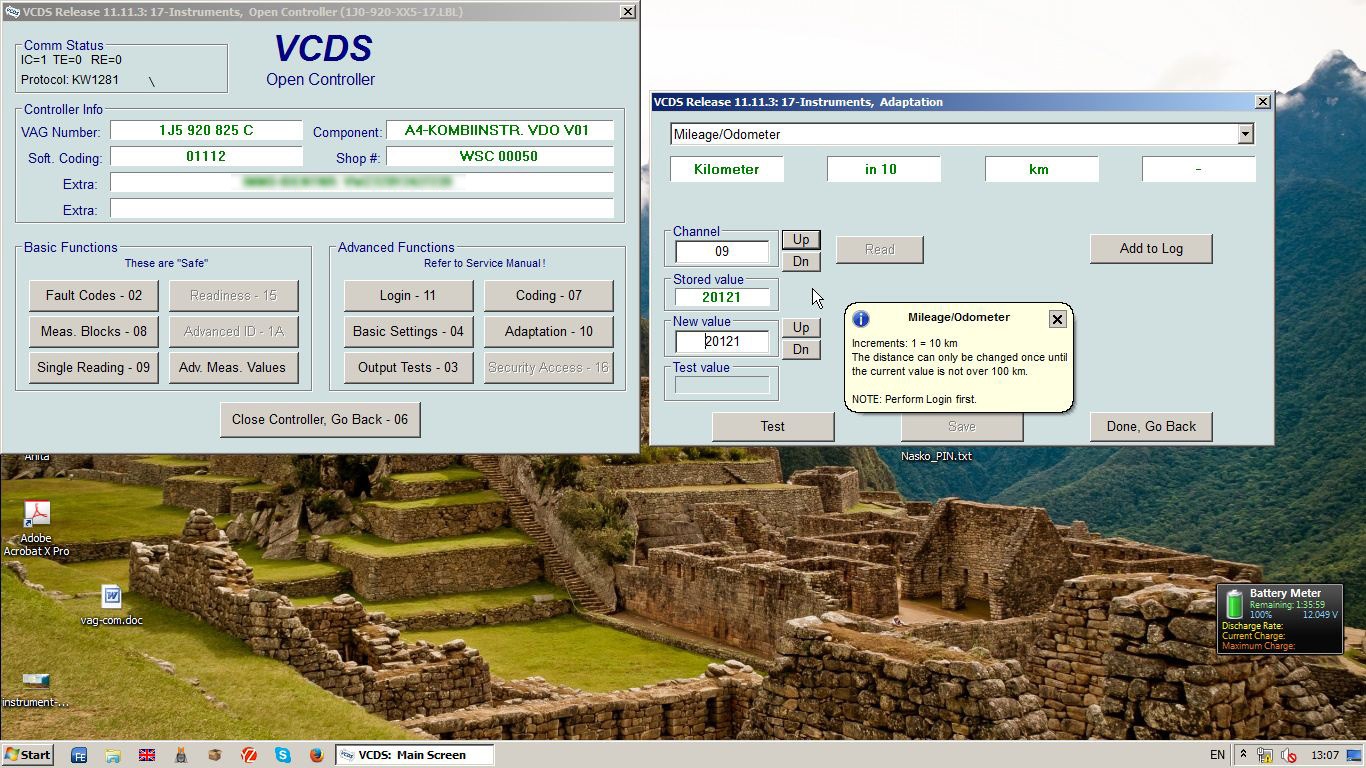Open Skype from the taskbar
This screenshot has width=1366, height=768.
(283, 755)
